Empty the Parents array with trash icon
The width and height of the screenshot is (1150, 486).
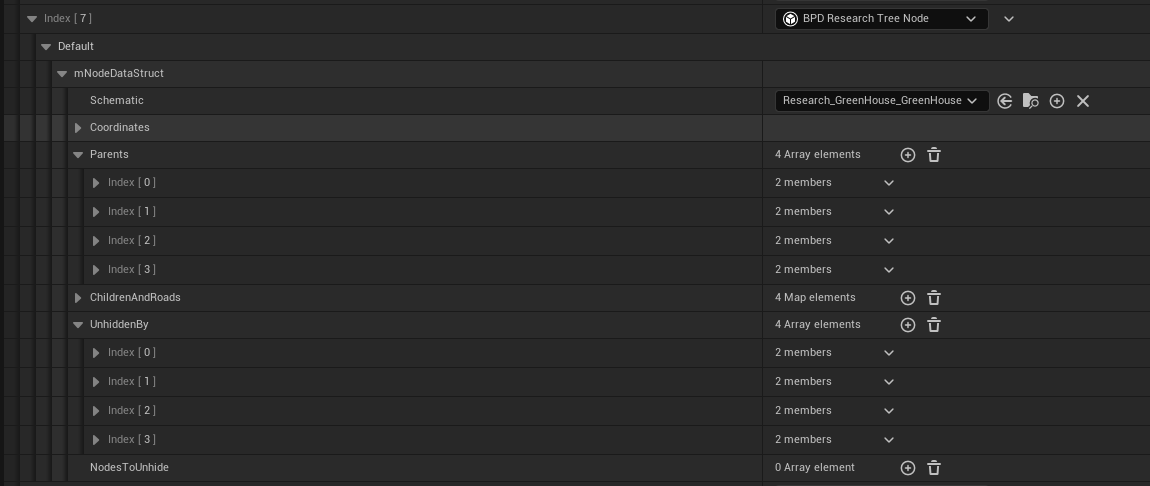(x=934, y=155)
